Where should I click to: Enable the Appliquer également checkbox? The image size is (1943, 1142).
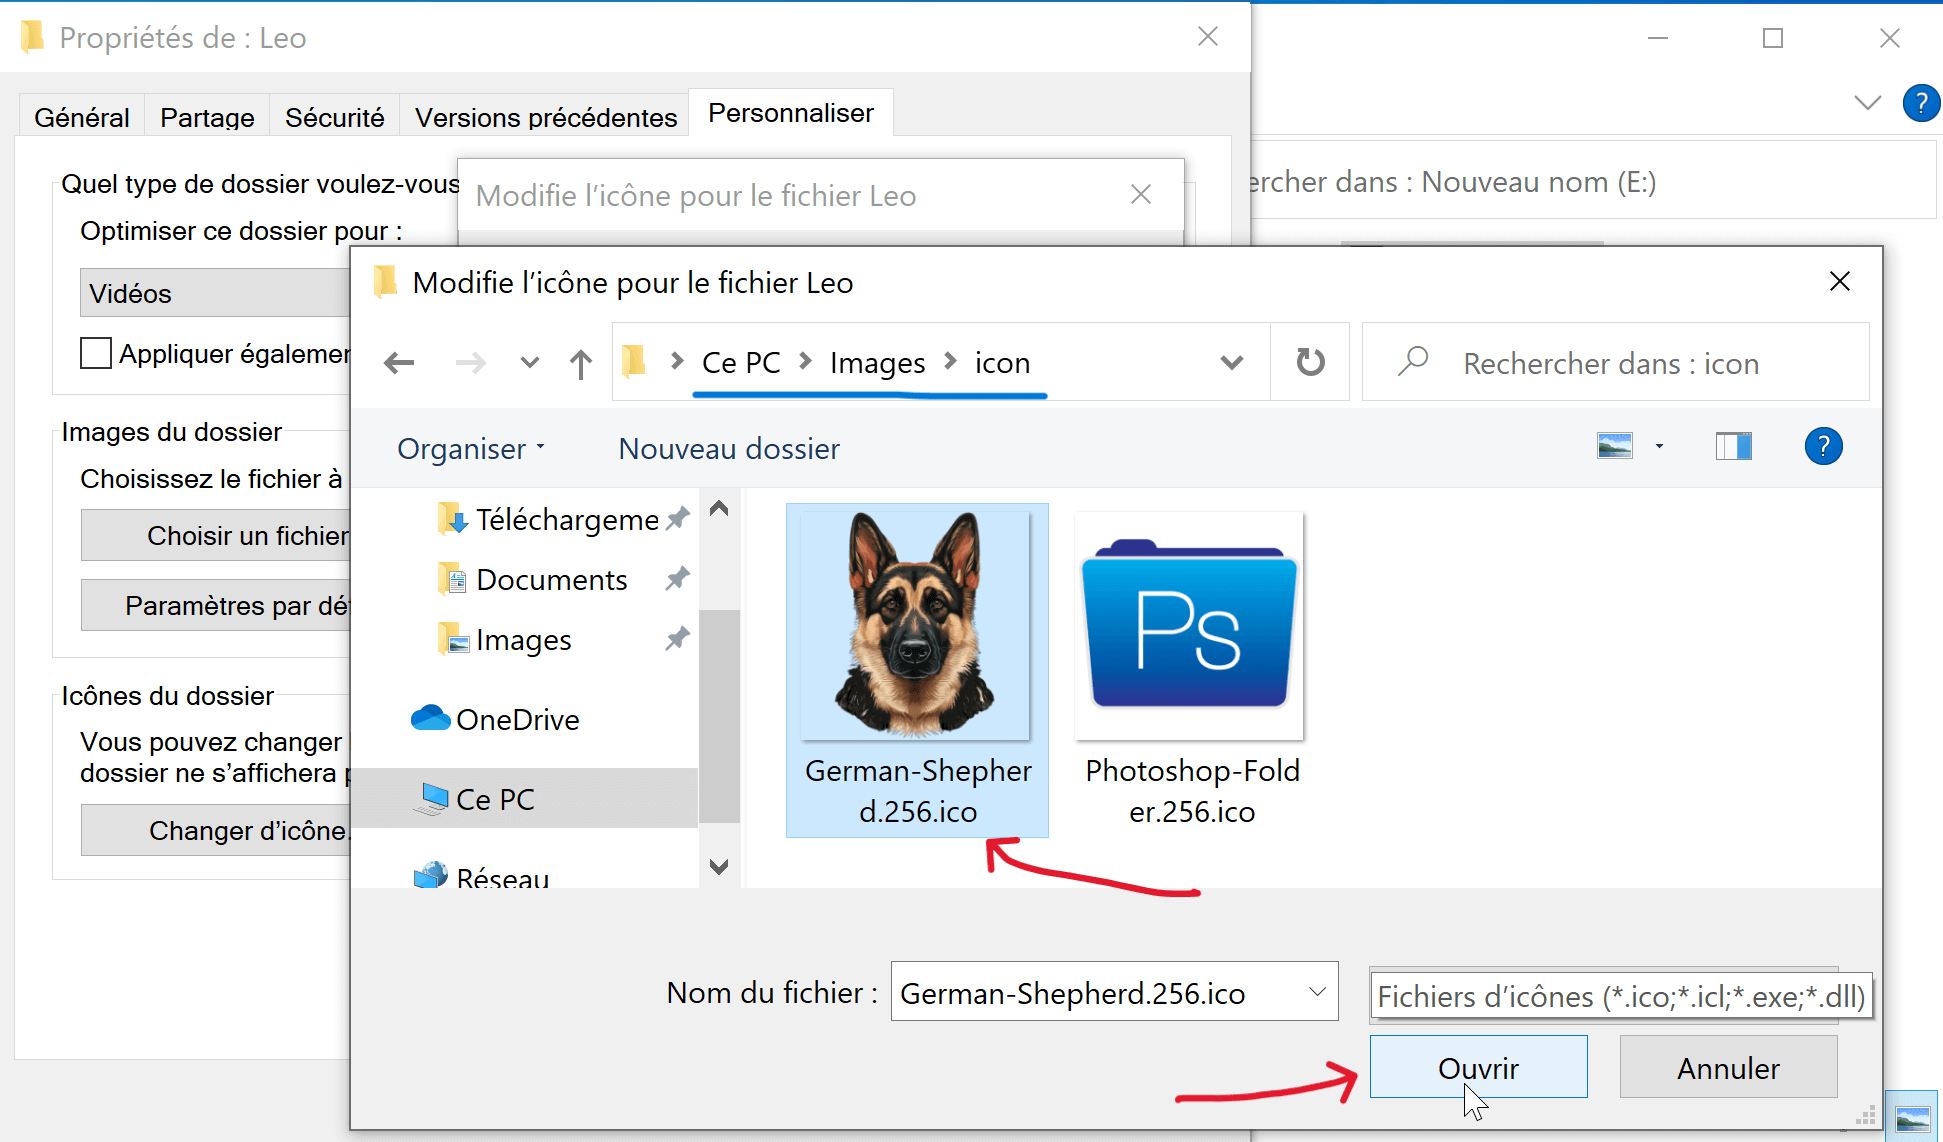tap(95, 353)
